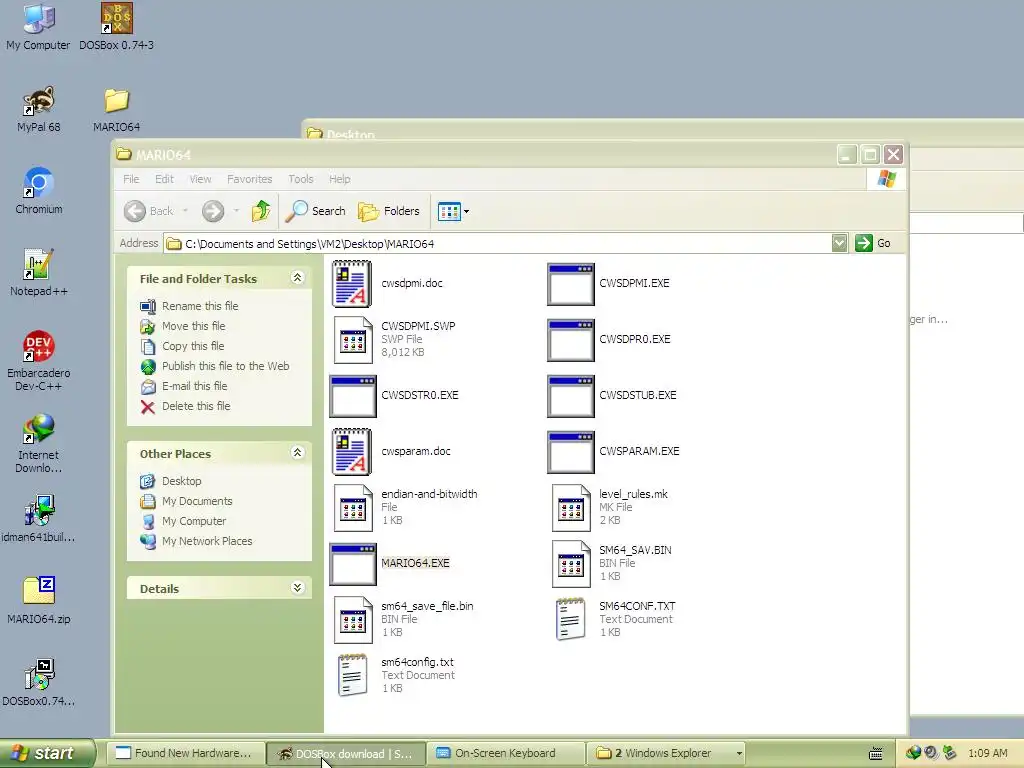Select the CWSDPMI.SWP file icon
1024x768 pixels.
coord(353,340)
